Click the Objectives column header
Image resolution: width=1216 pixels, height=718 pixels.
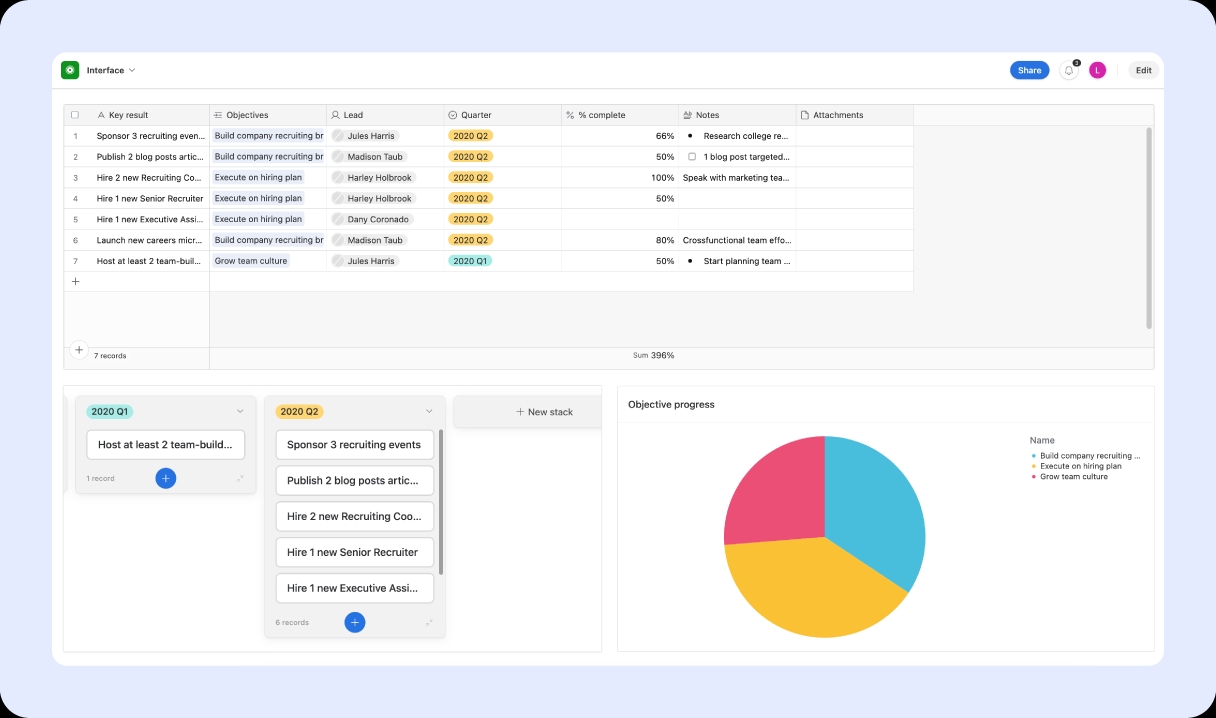click(268, 115)
